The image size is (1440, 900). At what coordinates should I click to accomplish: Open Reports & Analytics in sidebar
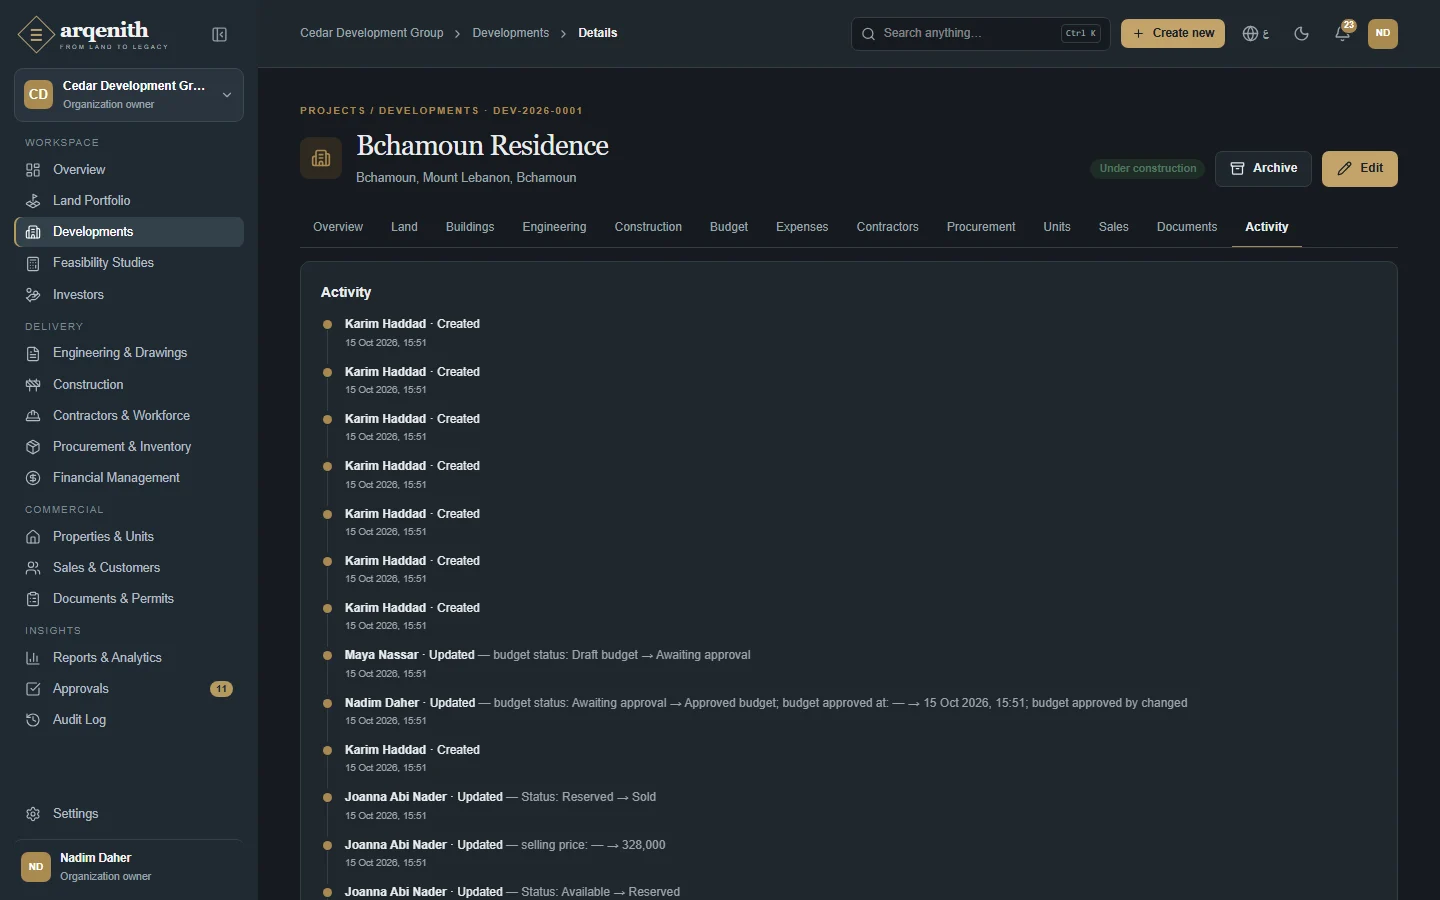(x=129, y=658)
